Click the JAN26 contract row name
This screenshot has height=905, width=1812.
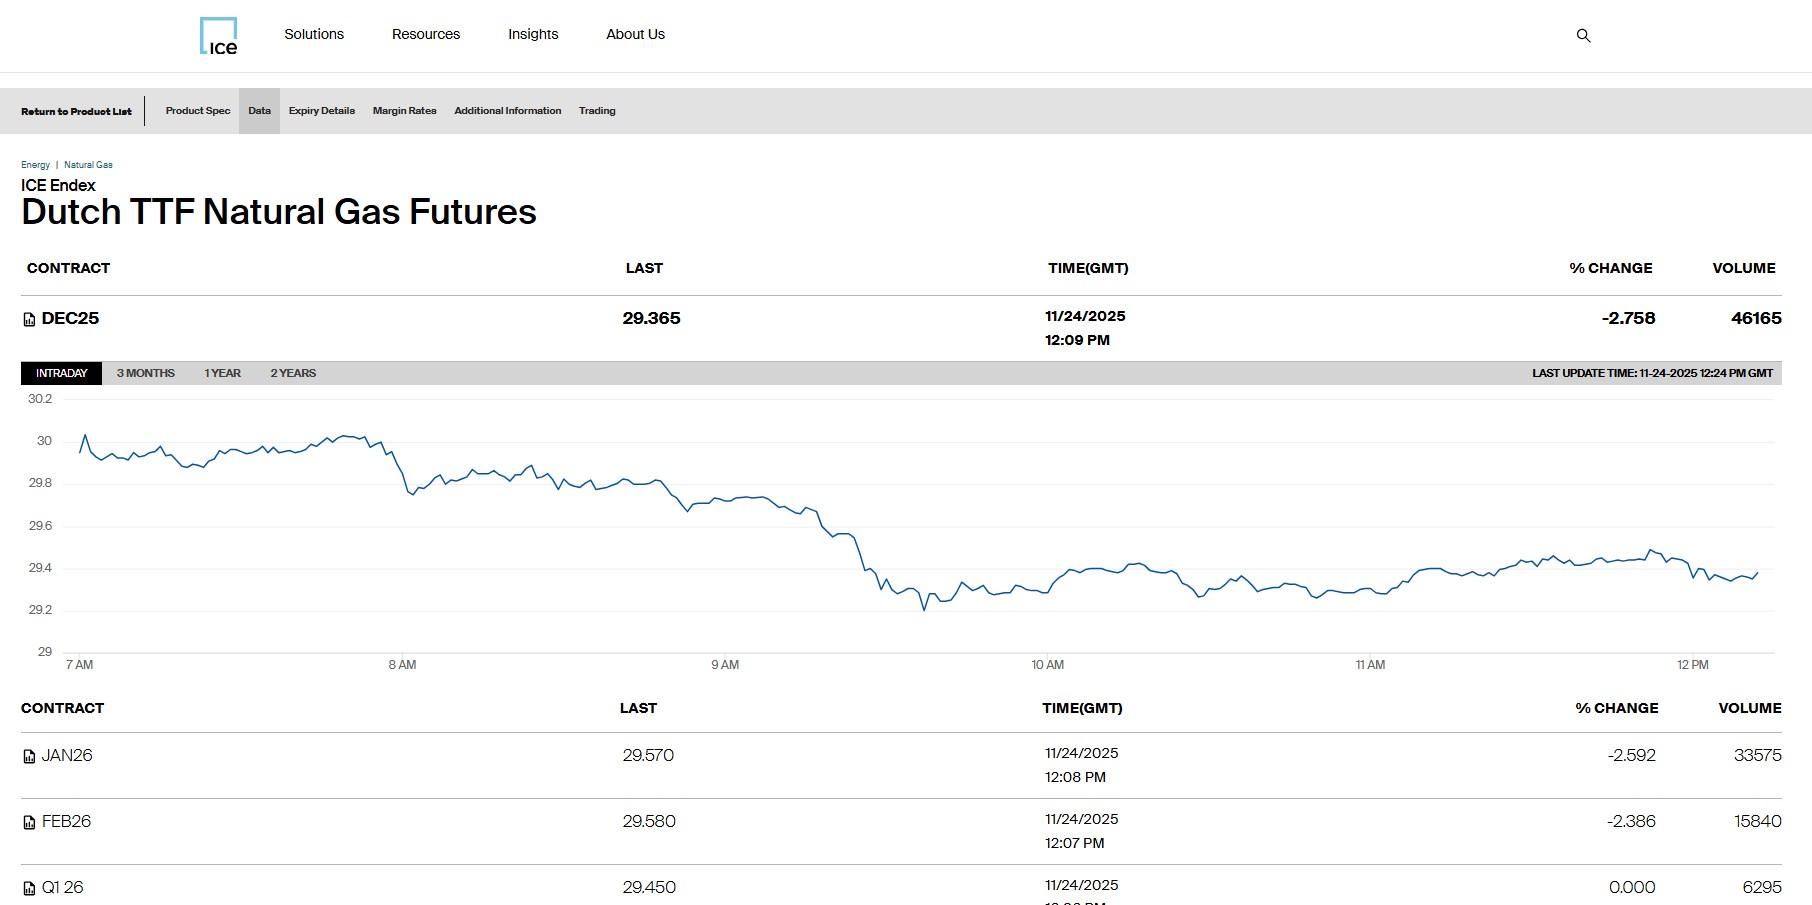[x=67, y=756]
